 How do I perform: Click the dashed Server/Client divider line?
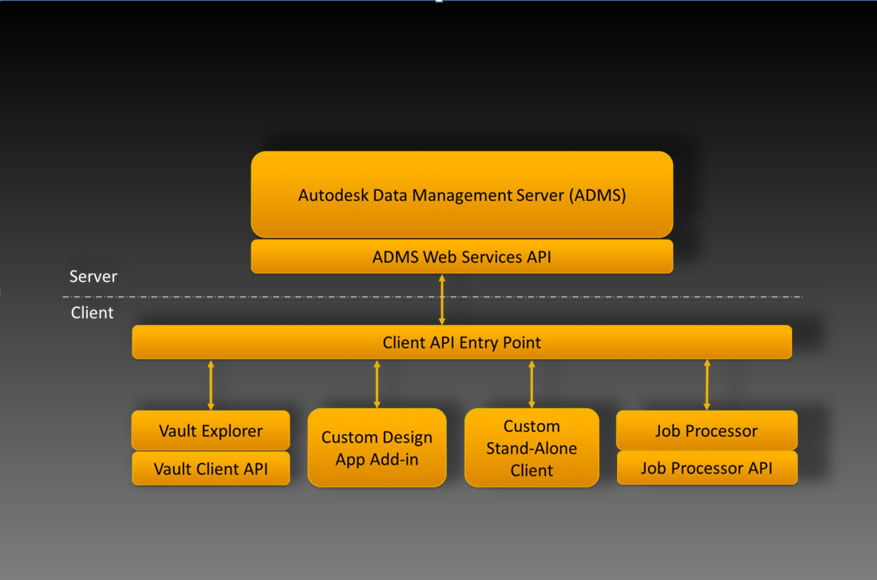point(432,296)
